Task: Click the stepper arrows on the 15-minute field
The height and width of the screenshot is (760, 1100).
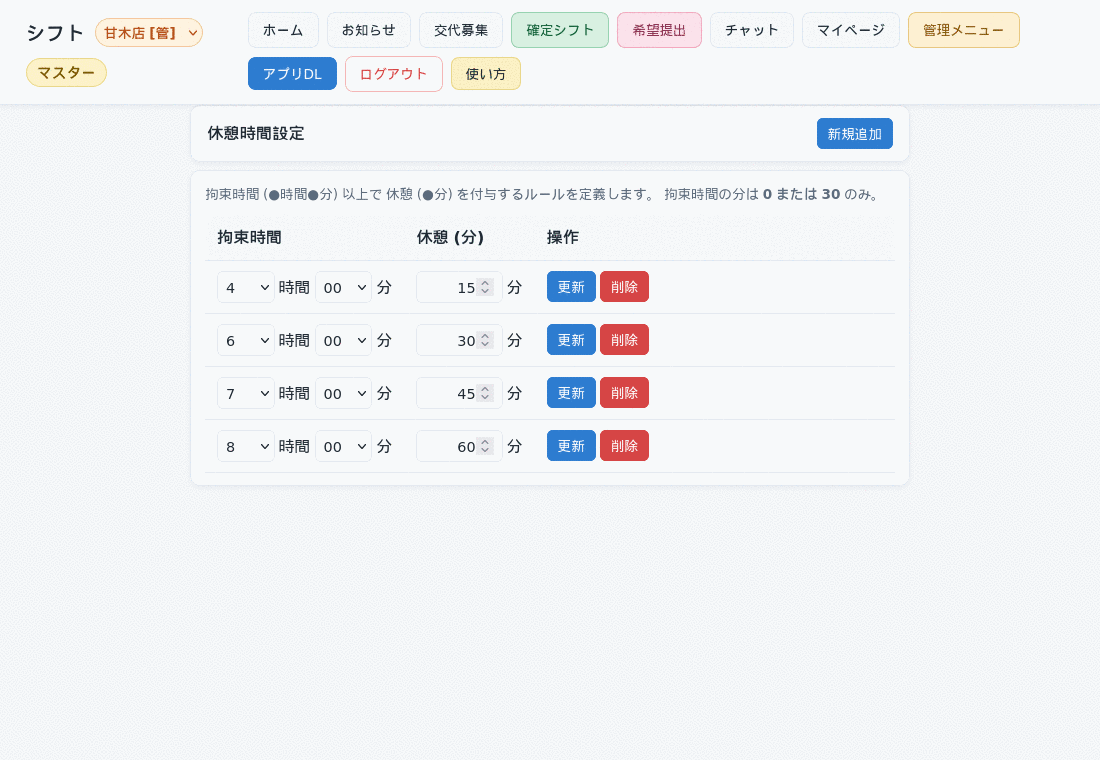Action: (485, 287)
